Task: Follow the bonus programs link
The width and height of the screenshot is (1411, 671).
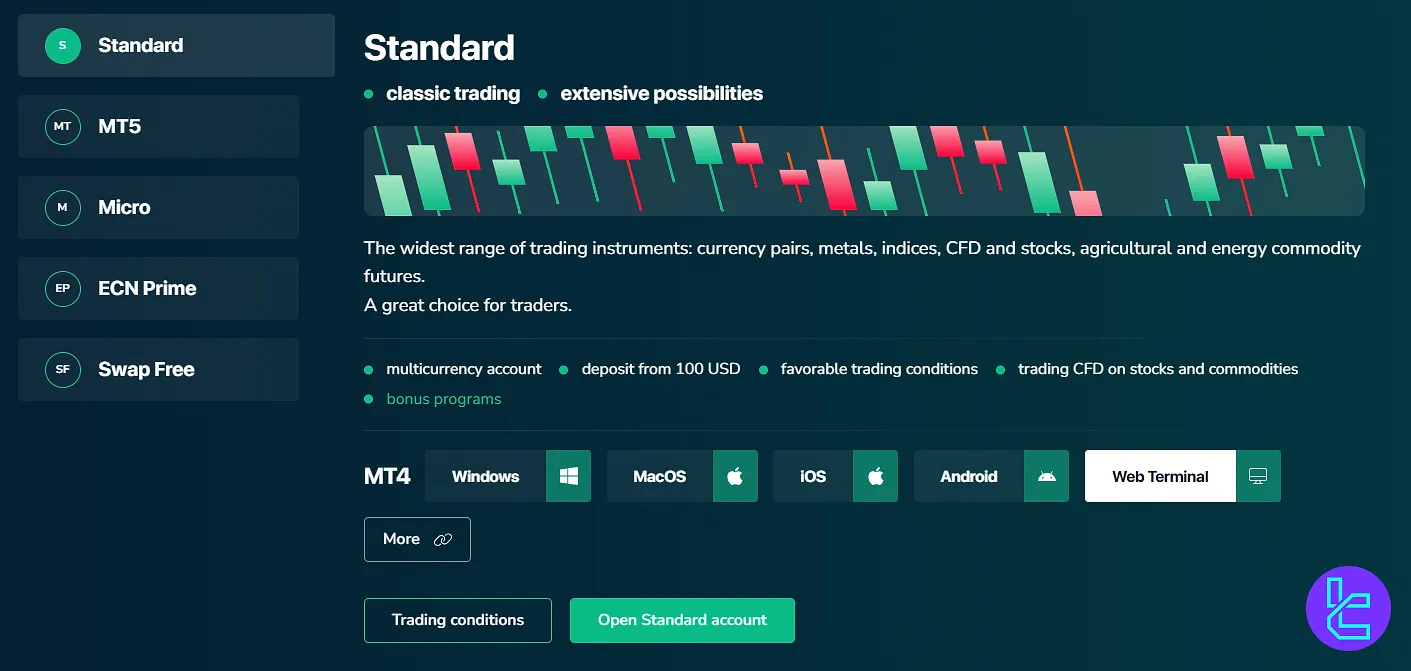Action: pyautogui.click(x=444, y=399)
